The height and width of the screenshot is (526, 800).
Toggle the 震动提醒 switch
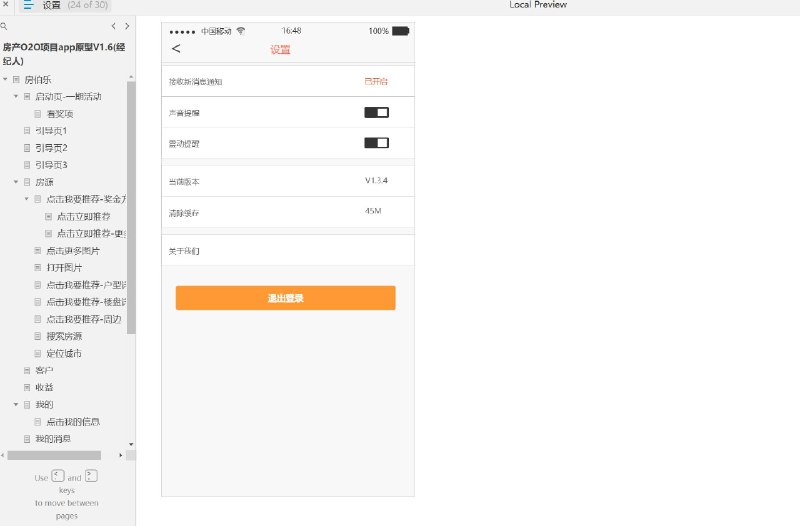377,143
